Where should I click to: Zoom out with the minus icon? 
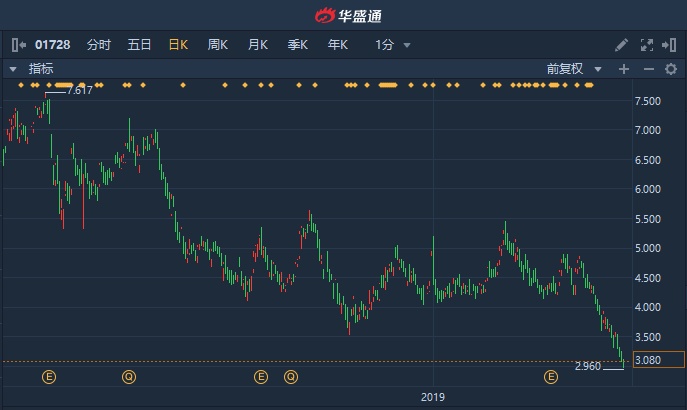tap(648, 69)
